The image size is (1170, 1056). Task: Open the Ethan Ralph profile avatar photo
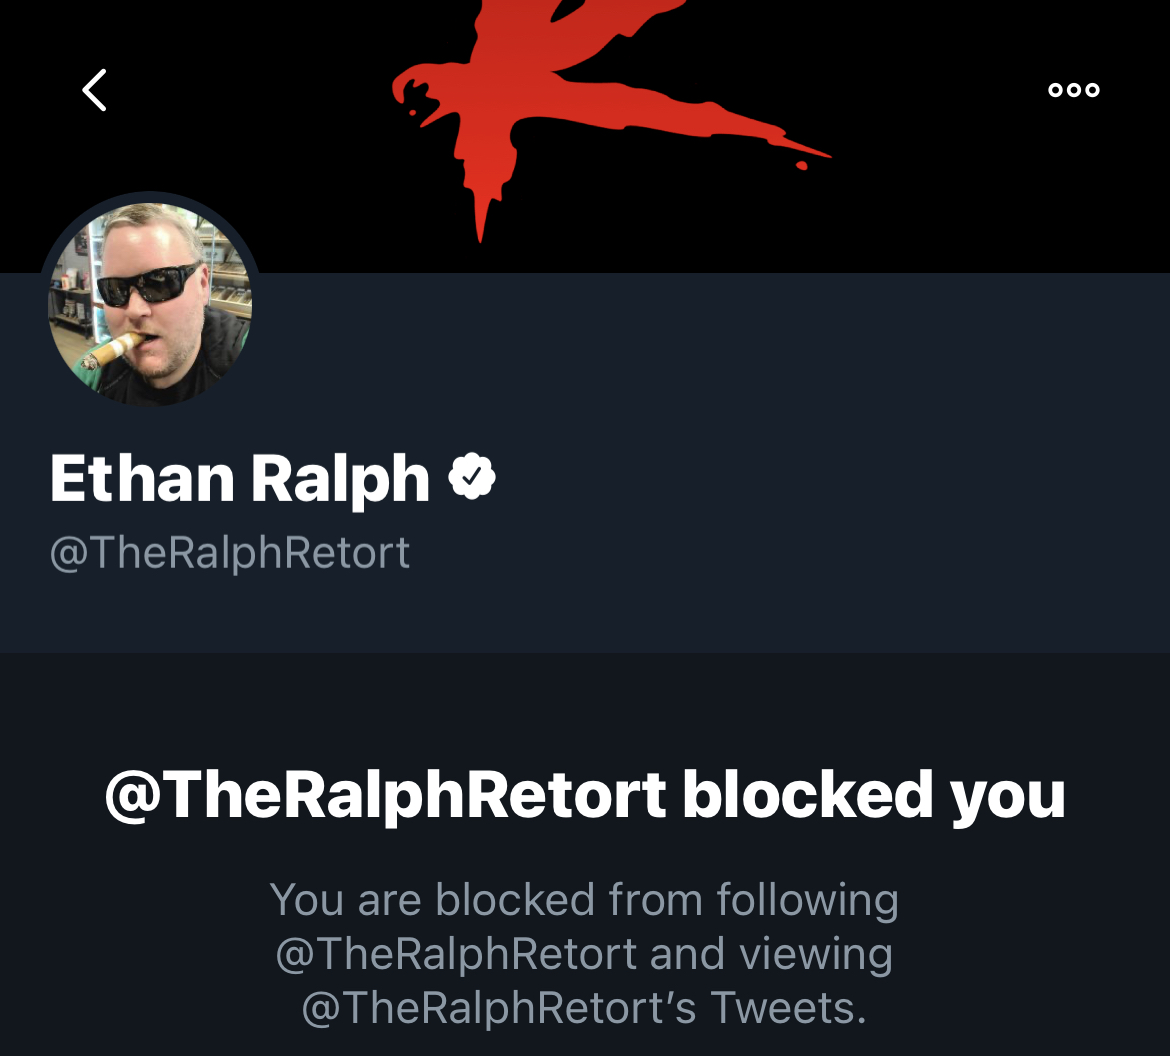pos(150,303)
